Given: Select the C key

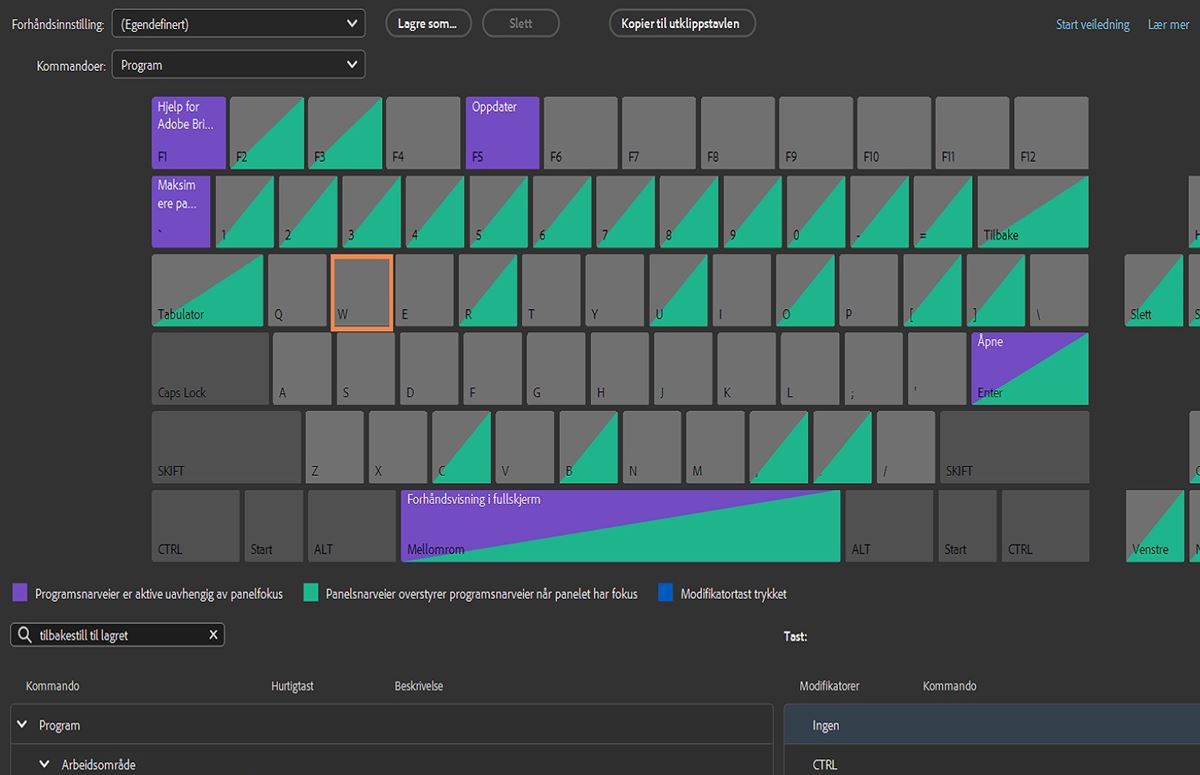Looking at the screenshot, I should pos(461,447).
